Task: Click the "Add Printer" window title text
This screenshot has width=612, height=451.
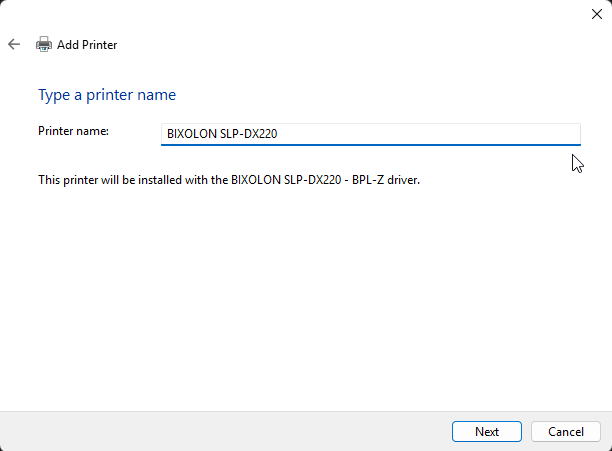Action: (87, 45)
